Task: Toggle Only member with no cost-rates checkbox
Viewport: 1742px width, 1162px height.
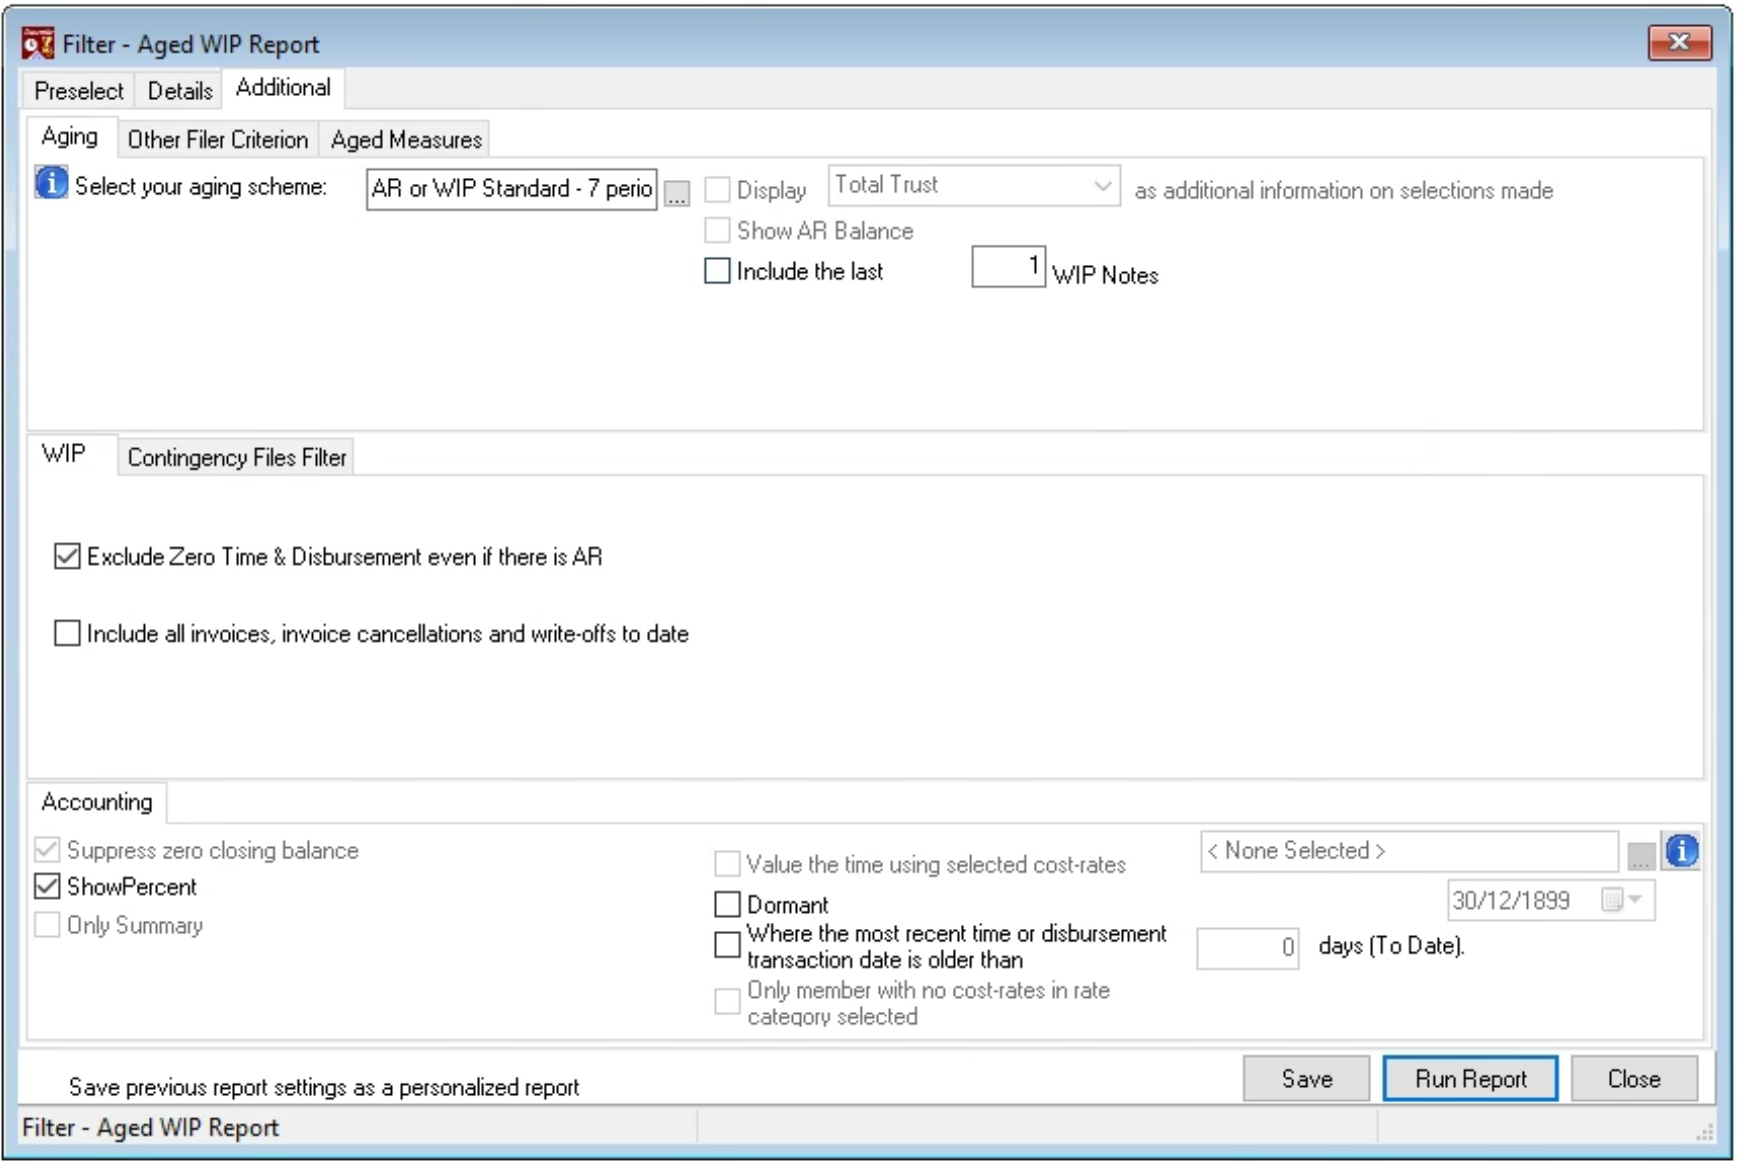Action: (x=727, y=1002)
